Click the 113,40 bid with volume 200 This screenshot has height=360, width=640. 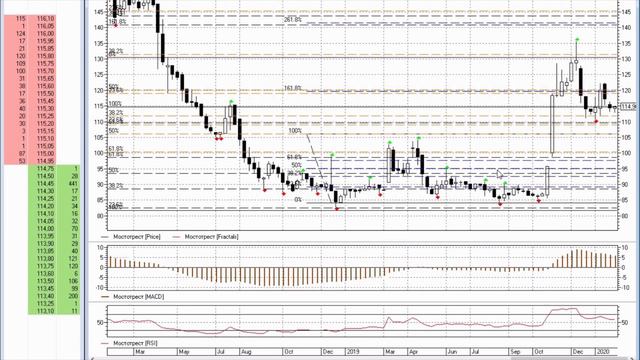[x=54, y=296]
